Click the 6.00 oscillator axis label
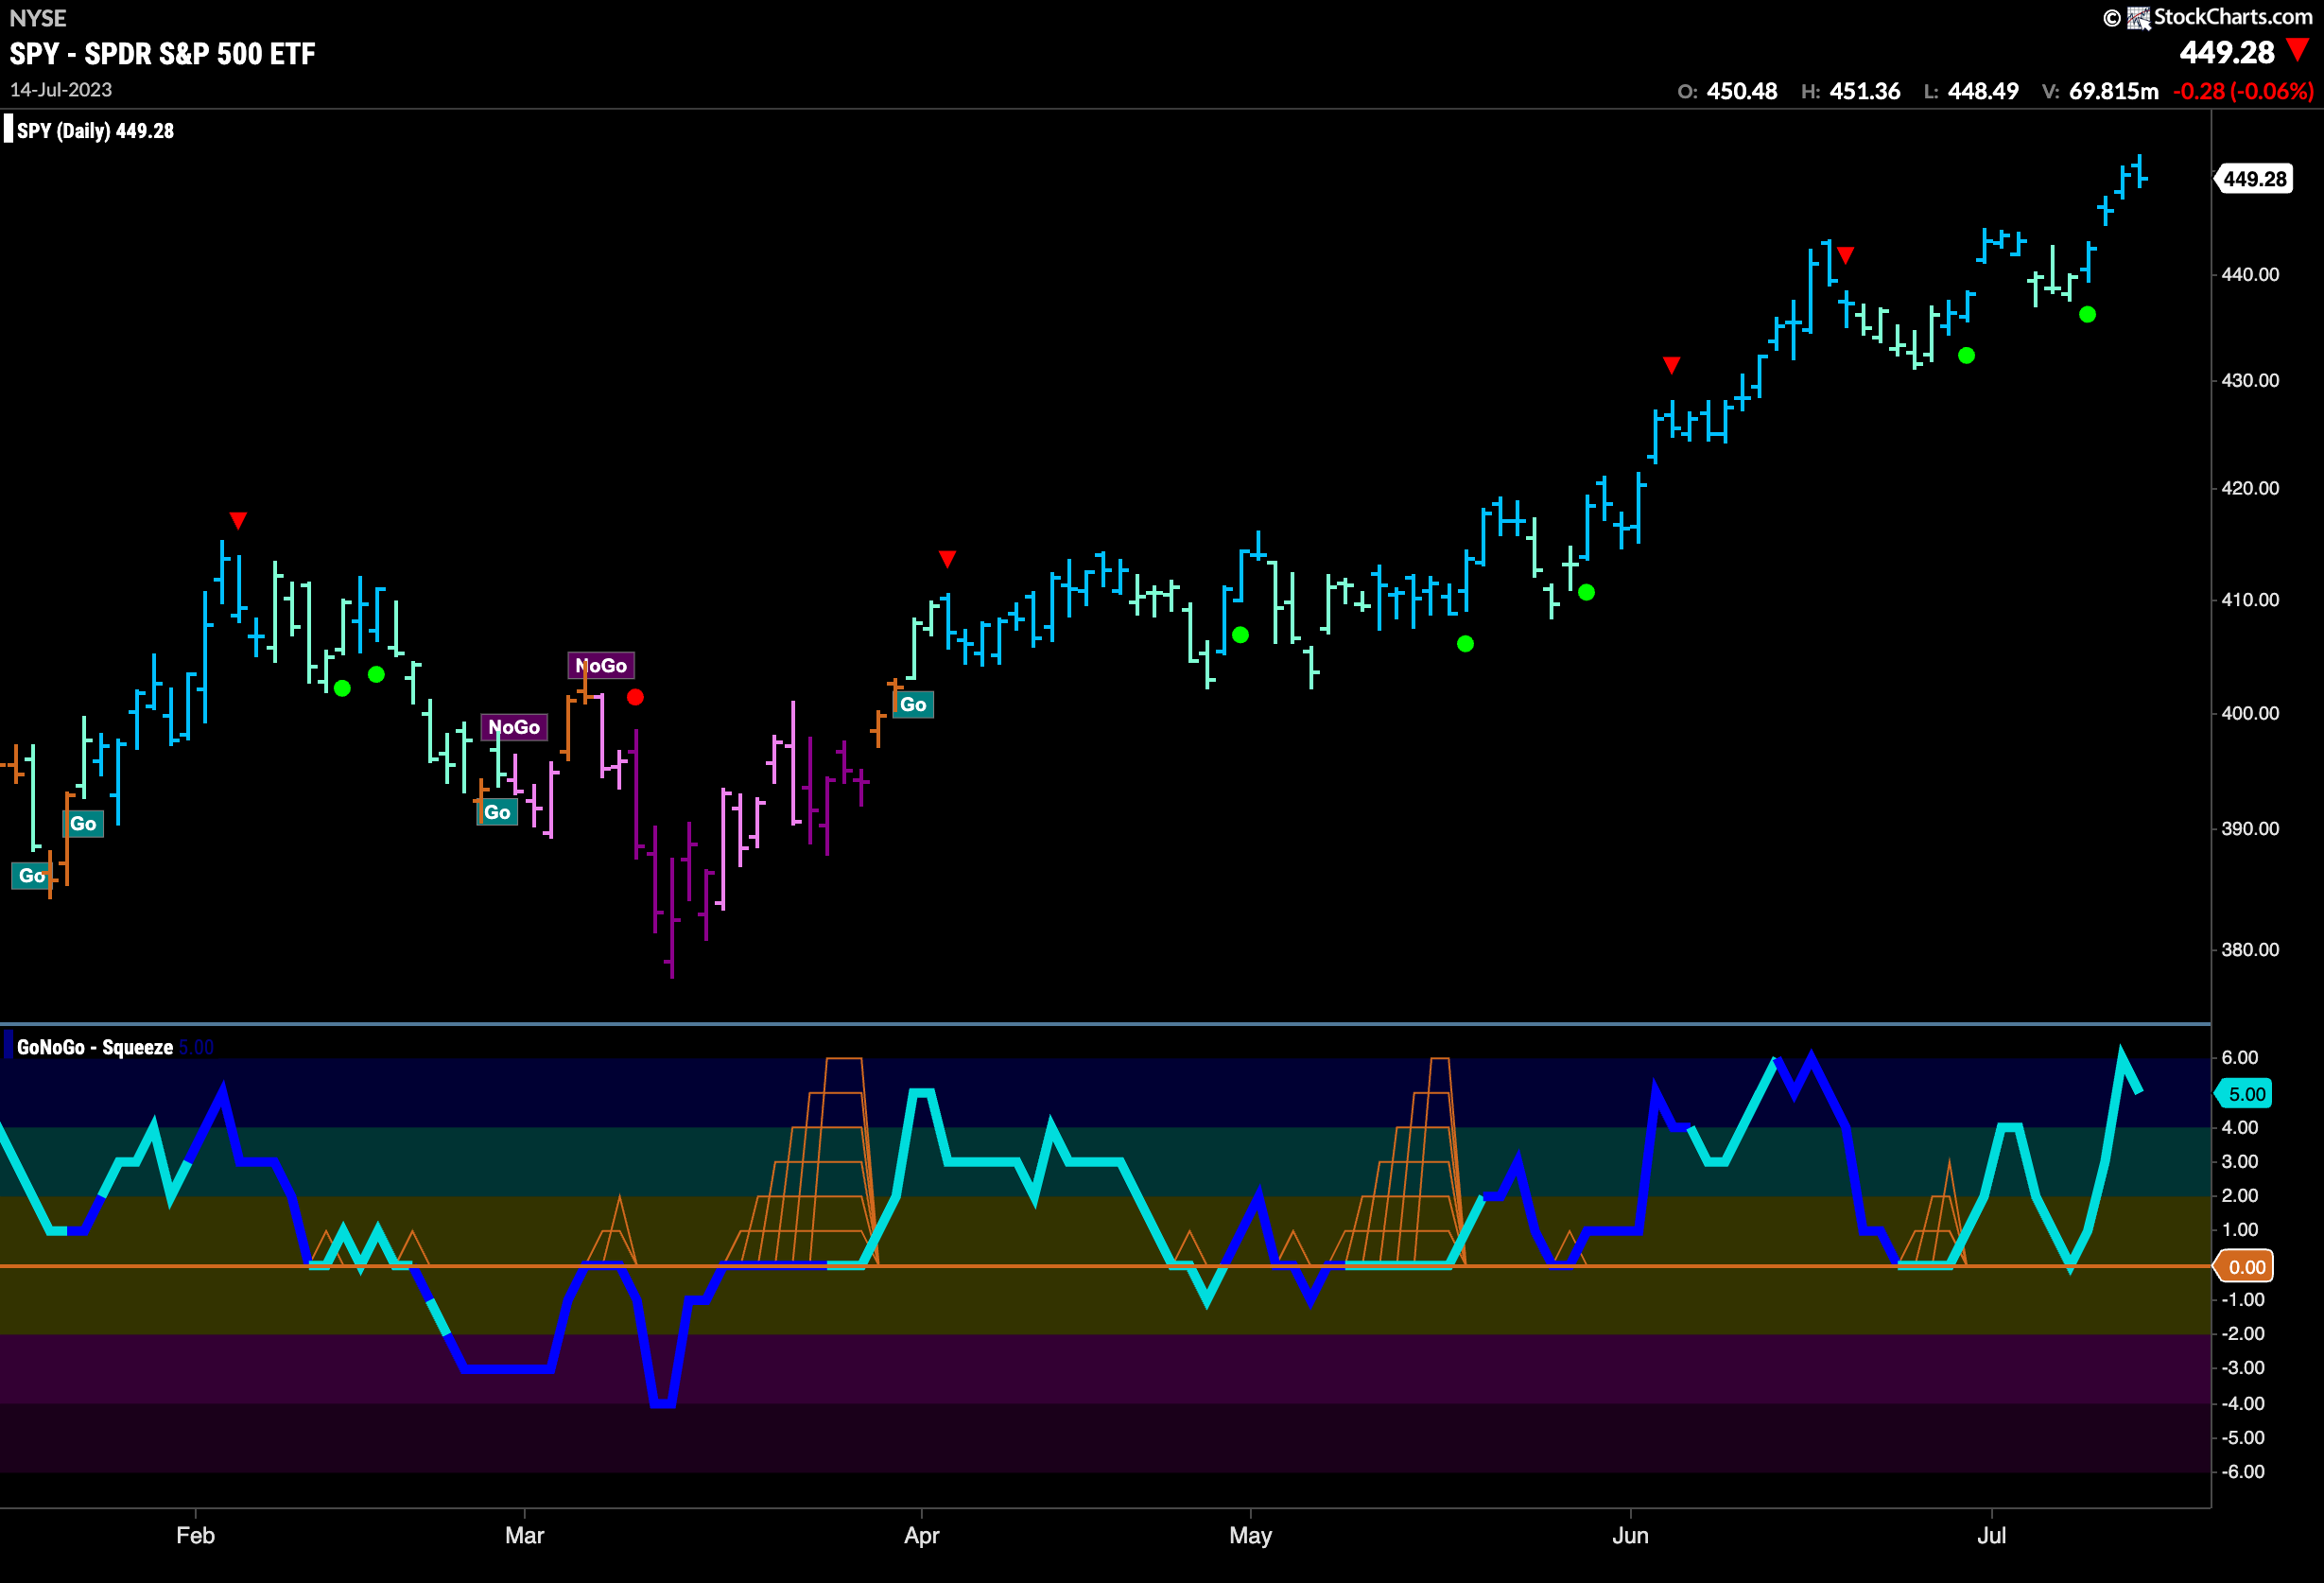Screen dimensions: 2324x1583 coord(2240,1057)
